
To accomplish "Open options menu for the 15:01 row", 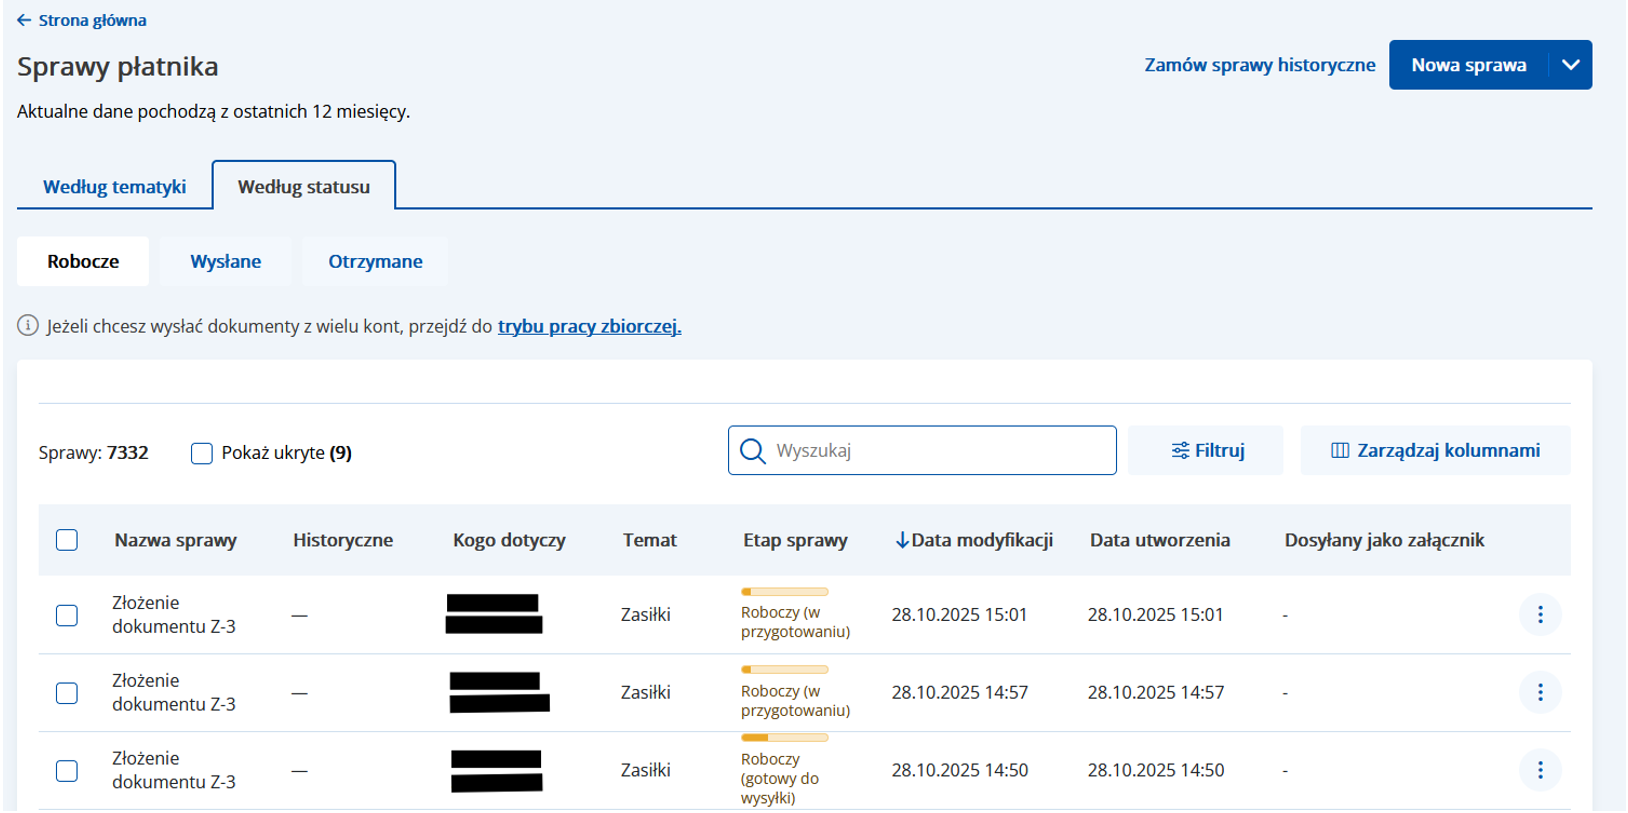I will (1539, 615).
